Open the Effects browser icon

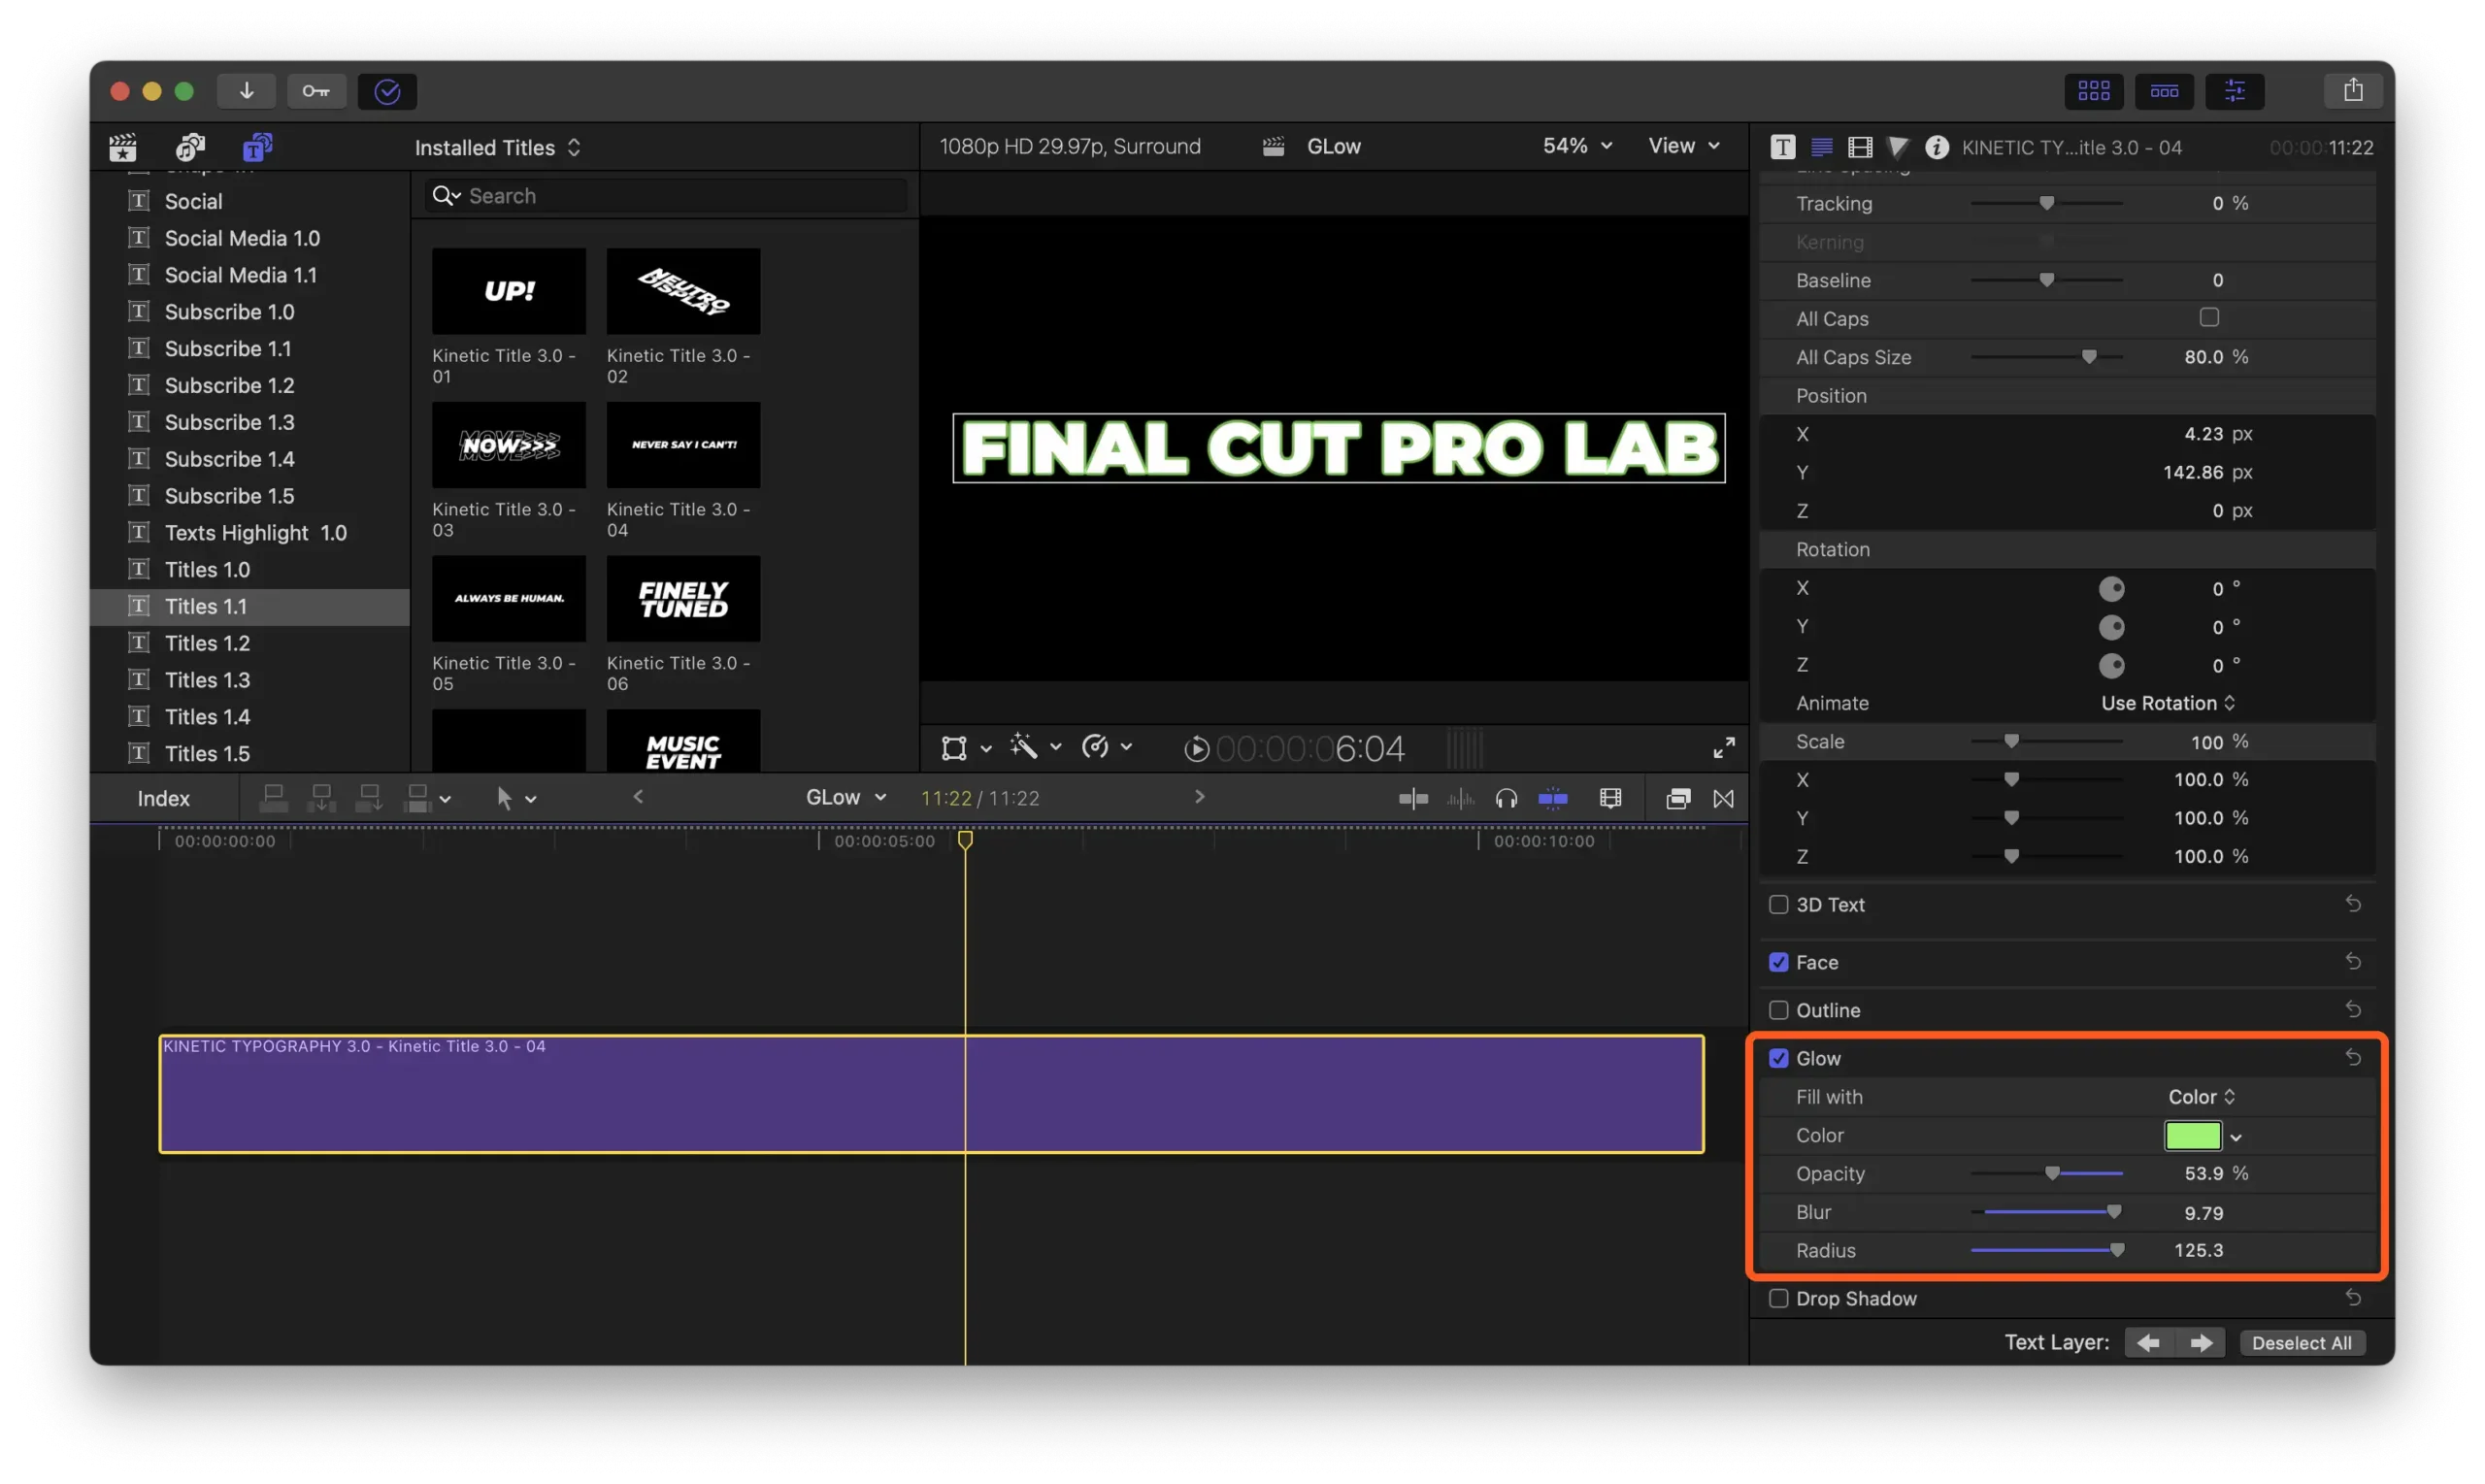(1677, 798)
